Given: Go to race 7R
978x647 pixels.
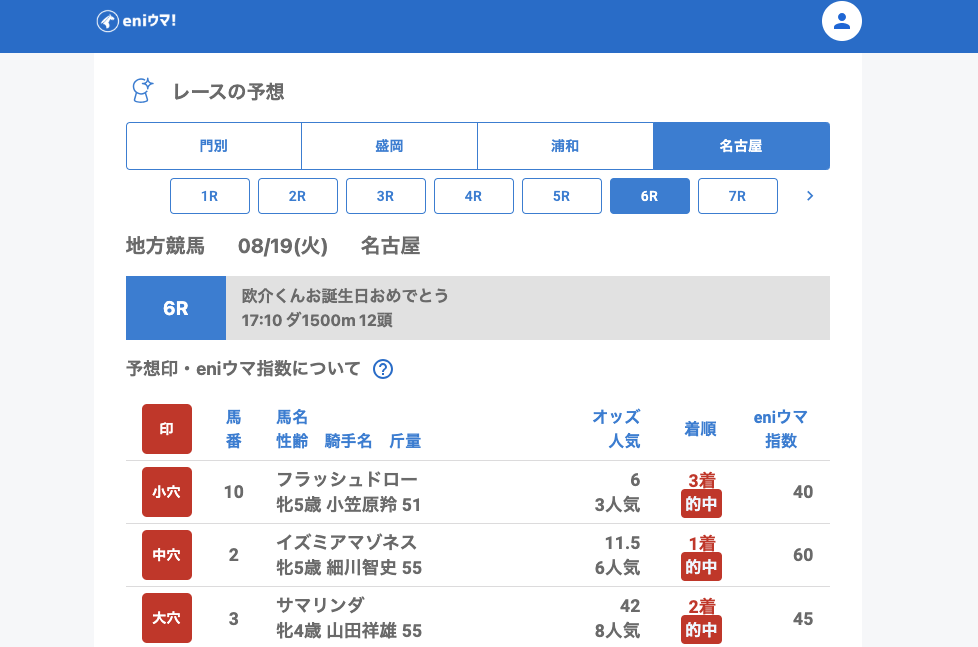Looking at the screenshot, I should click(738, 196).
